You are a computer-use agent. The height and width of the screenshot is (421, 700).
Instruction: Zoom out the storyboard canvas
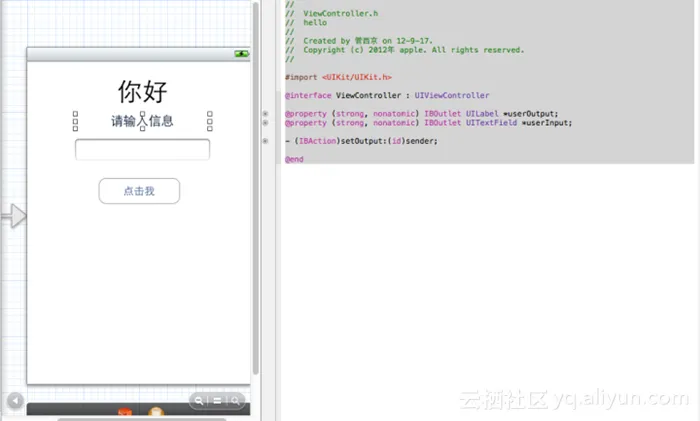coord(199,401)
